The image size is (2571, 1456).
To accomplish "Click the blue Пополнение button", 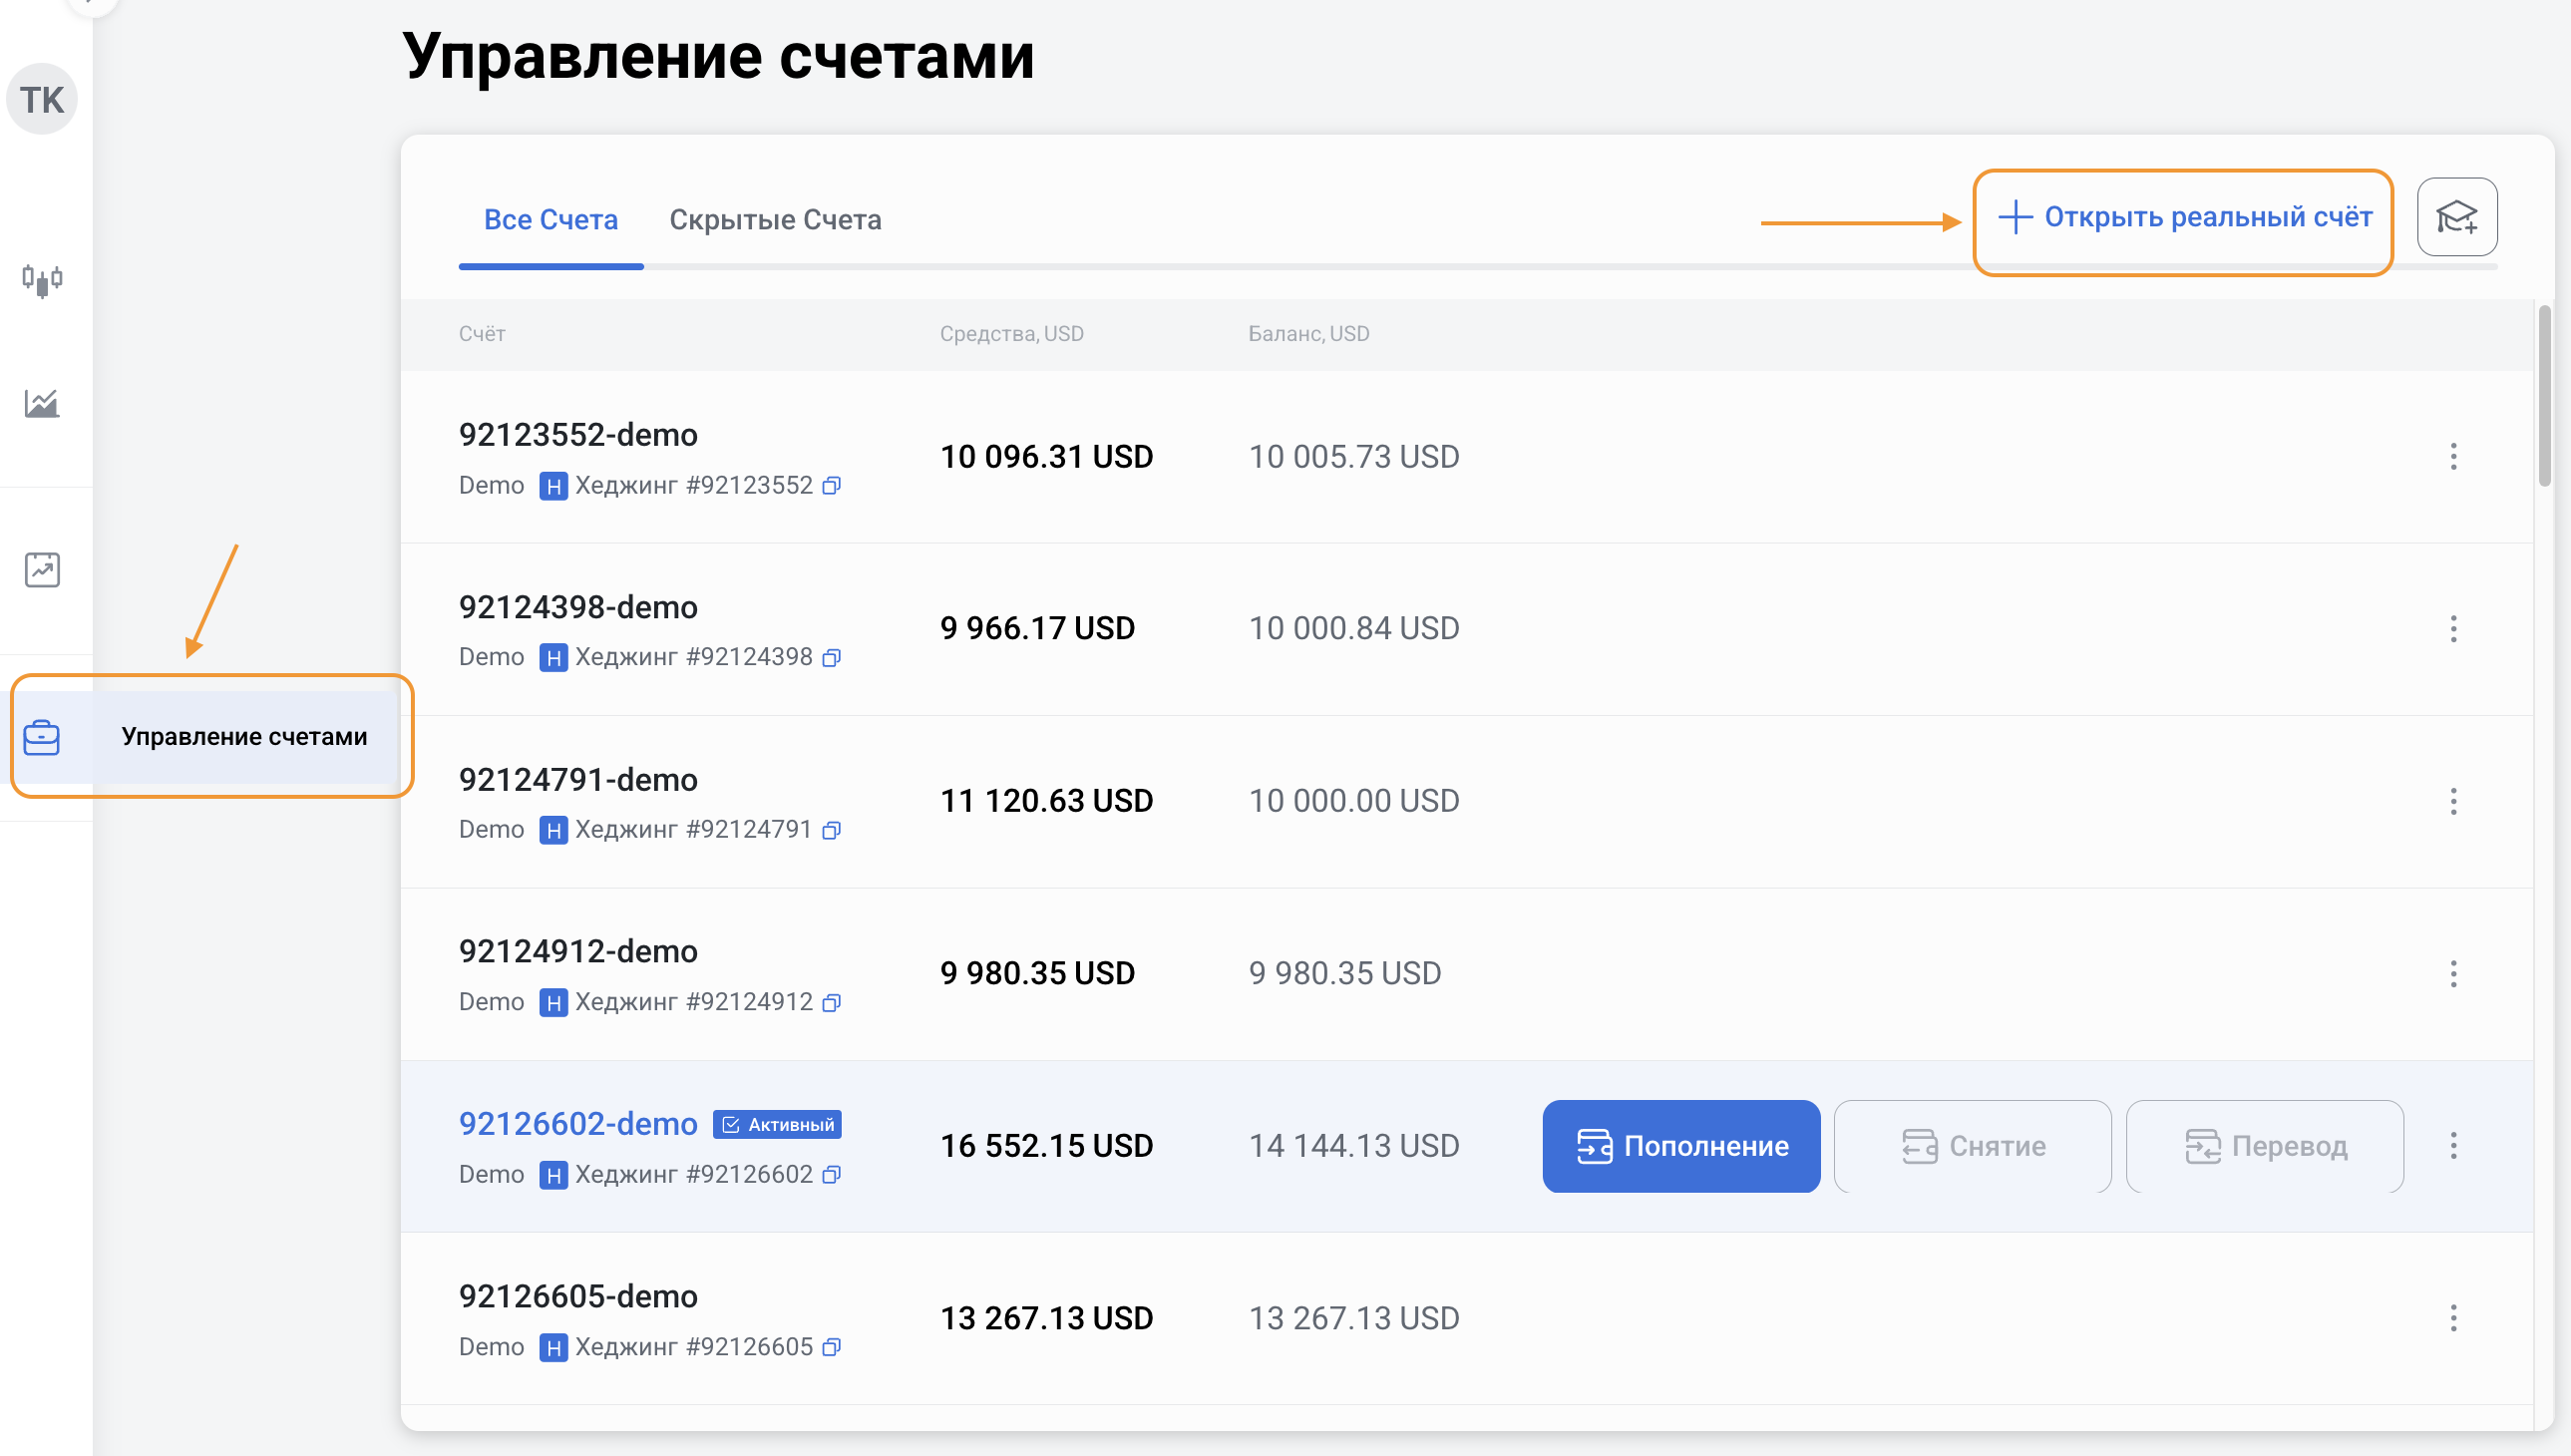I will [x=1680, y=1146].
